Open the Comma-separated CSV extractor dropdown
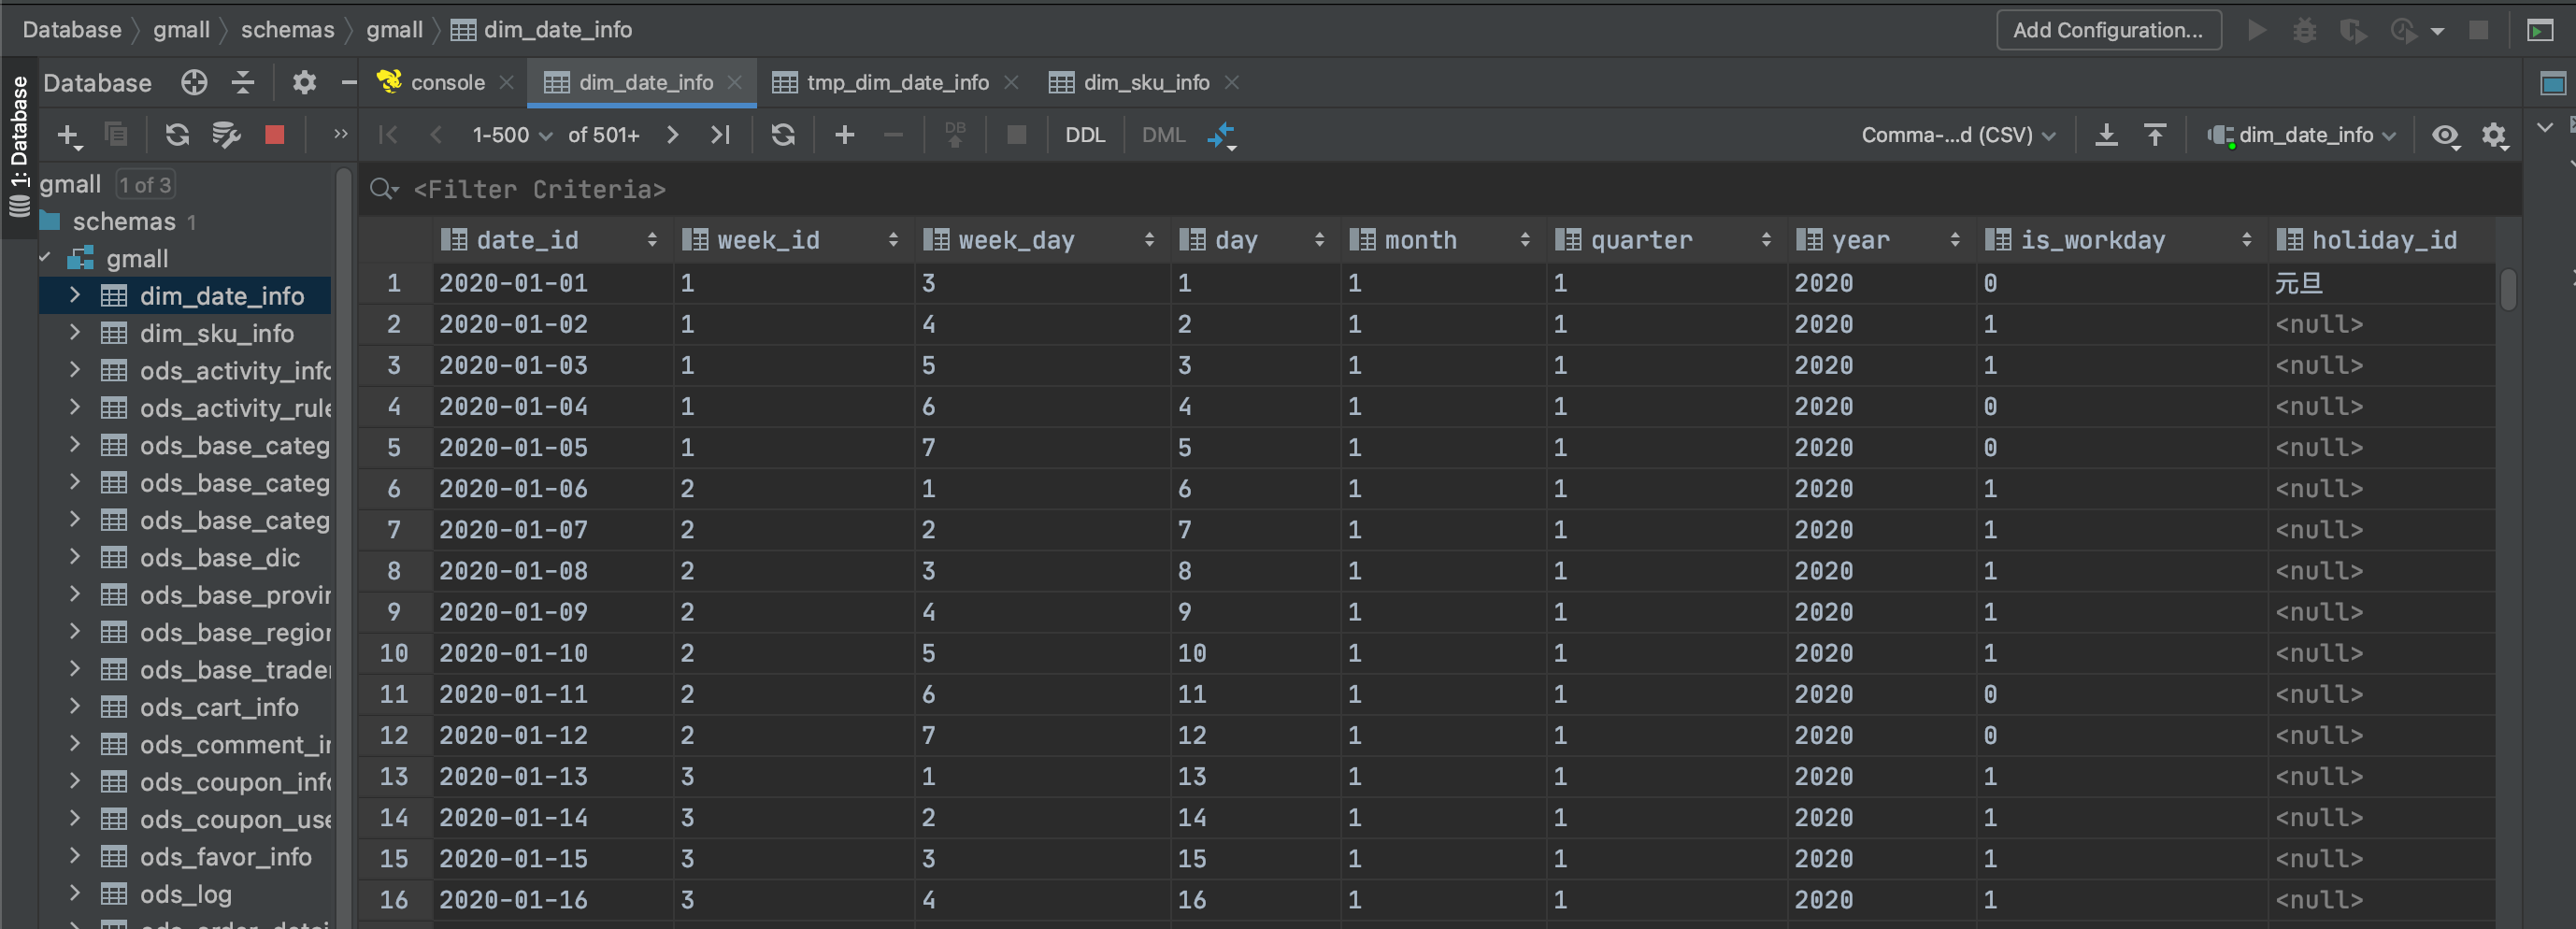The width and height of the screenshot is (2576, 929). [1957, 135]
